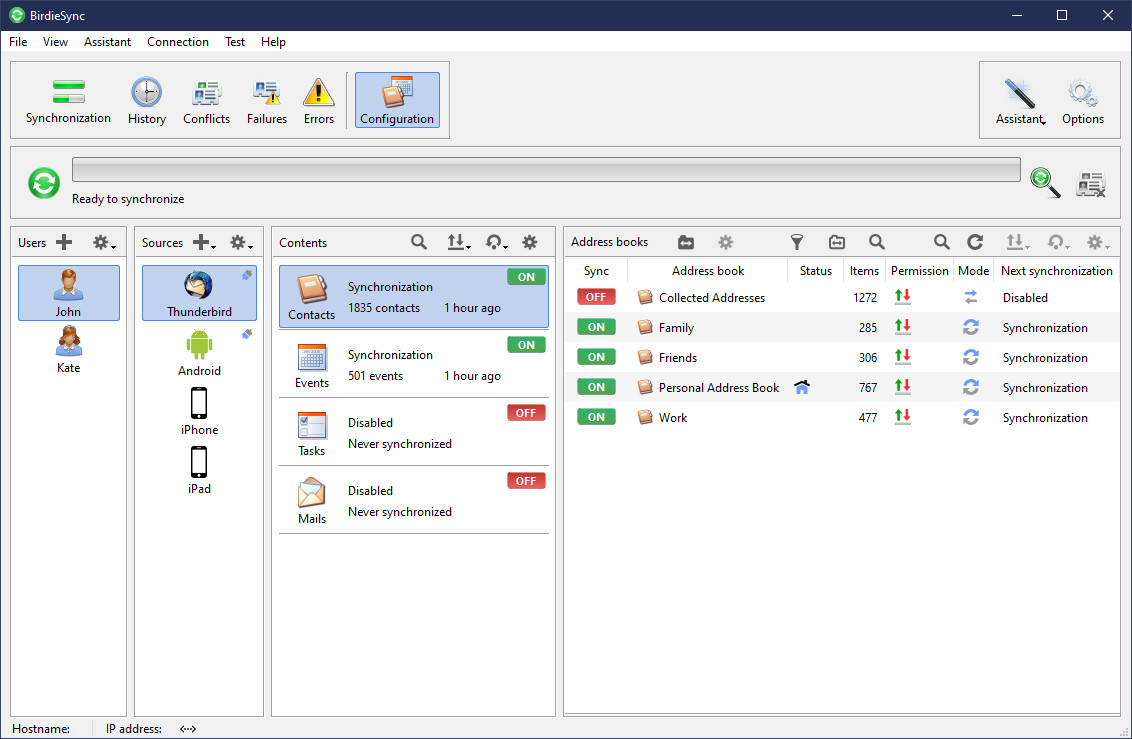Screen dimensions: 1132x739
Task: Click the green synchronize start icon
Action: click(43, 183)
